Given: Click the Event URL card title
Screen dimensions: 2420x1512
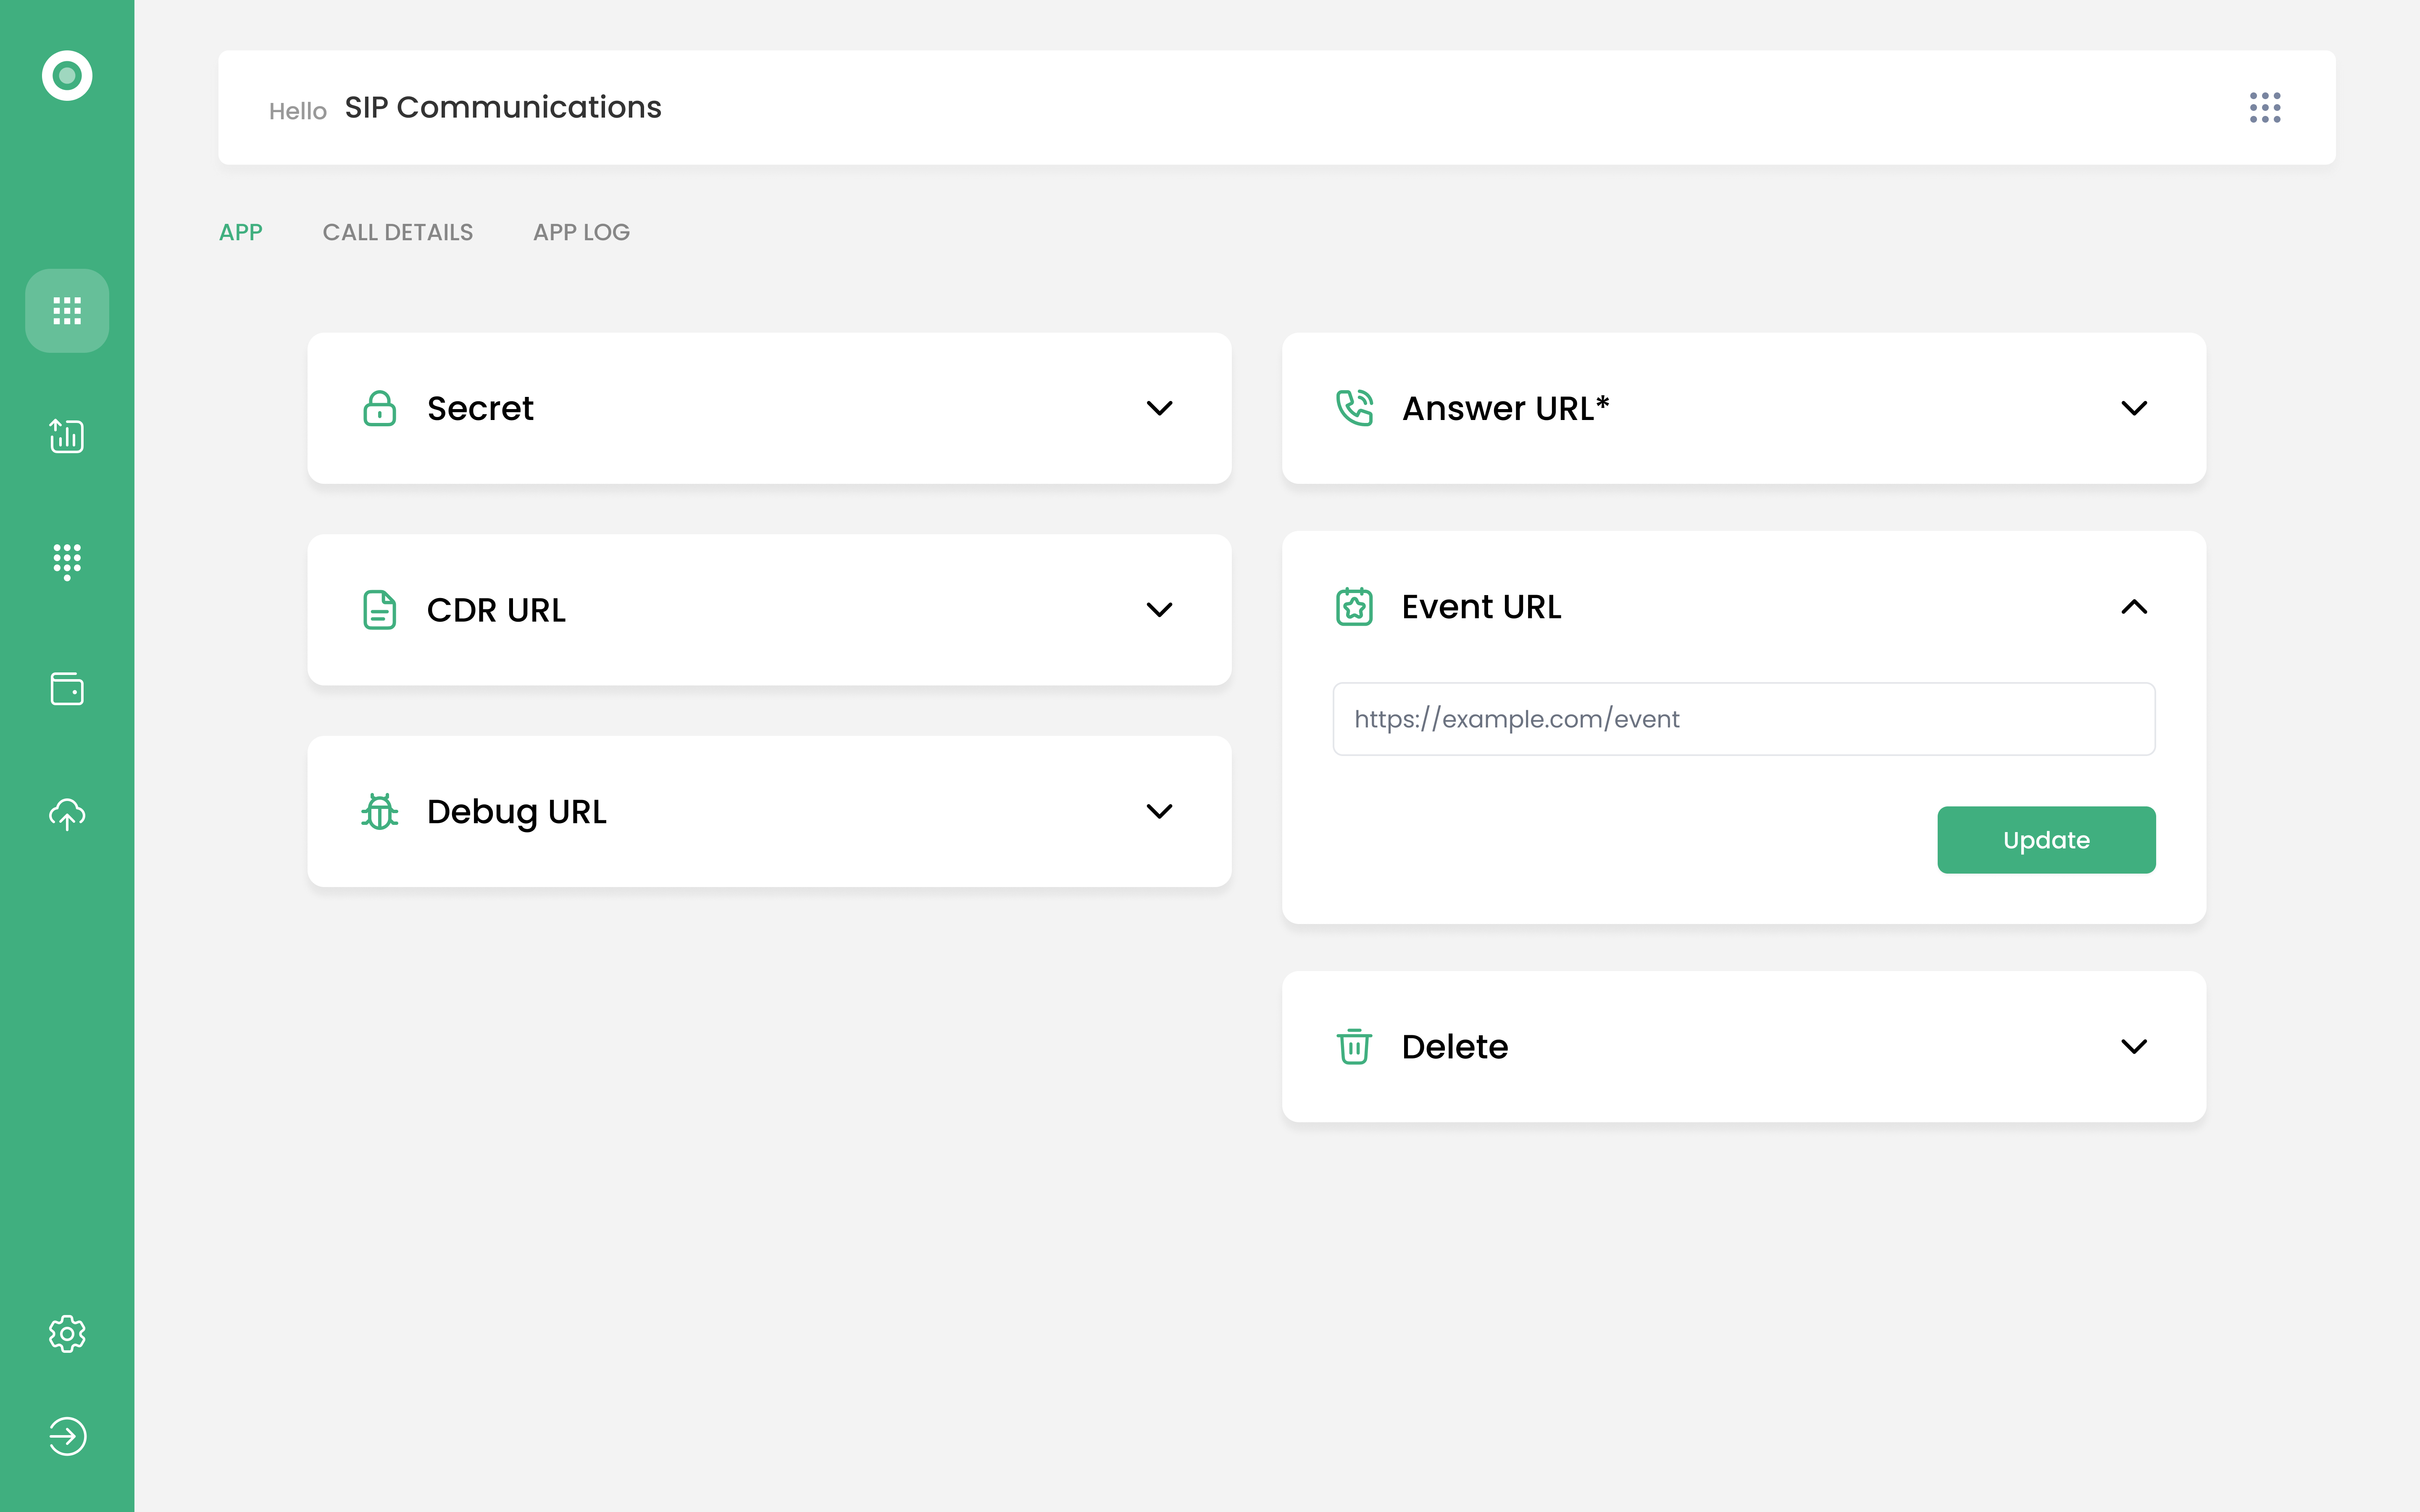Looking at the screenshot, I should (1481, 607).
